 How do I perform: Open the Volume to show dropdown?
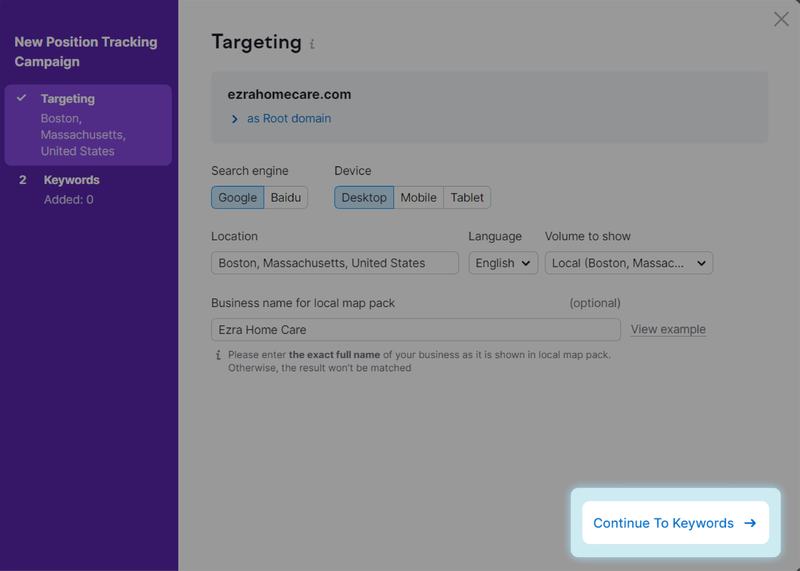628,263
